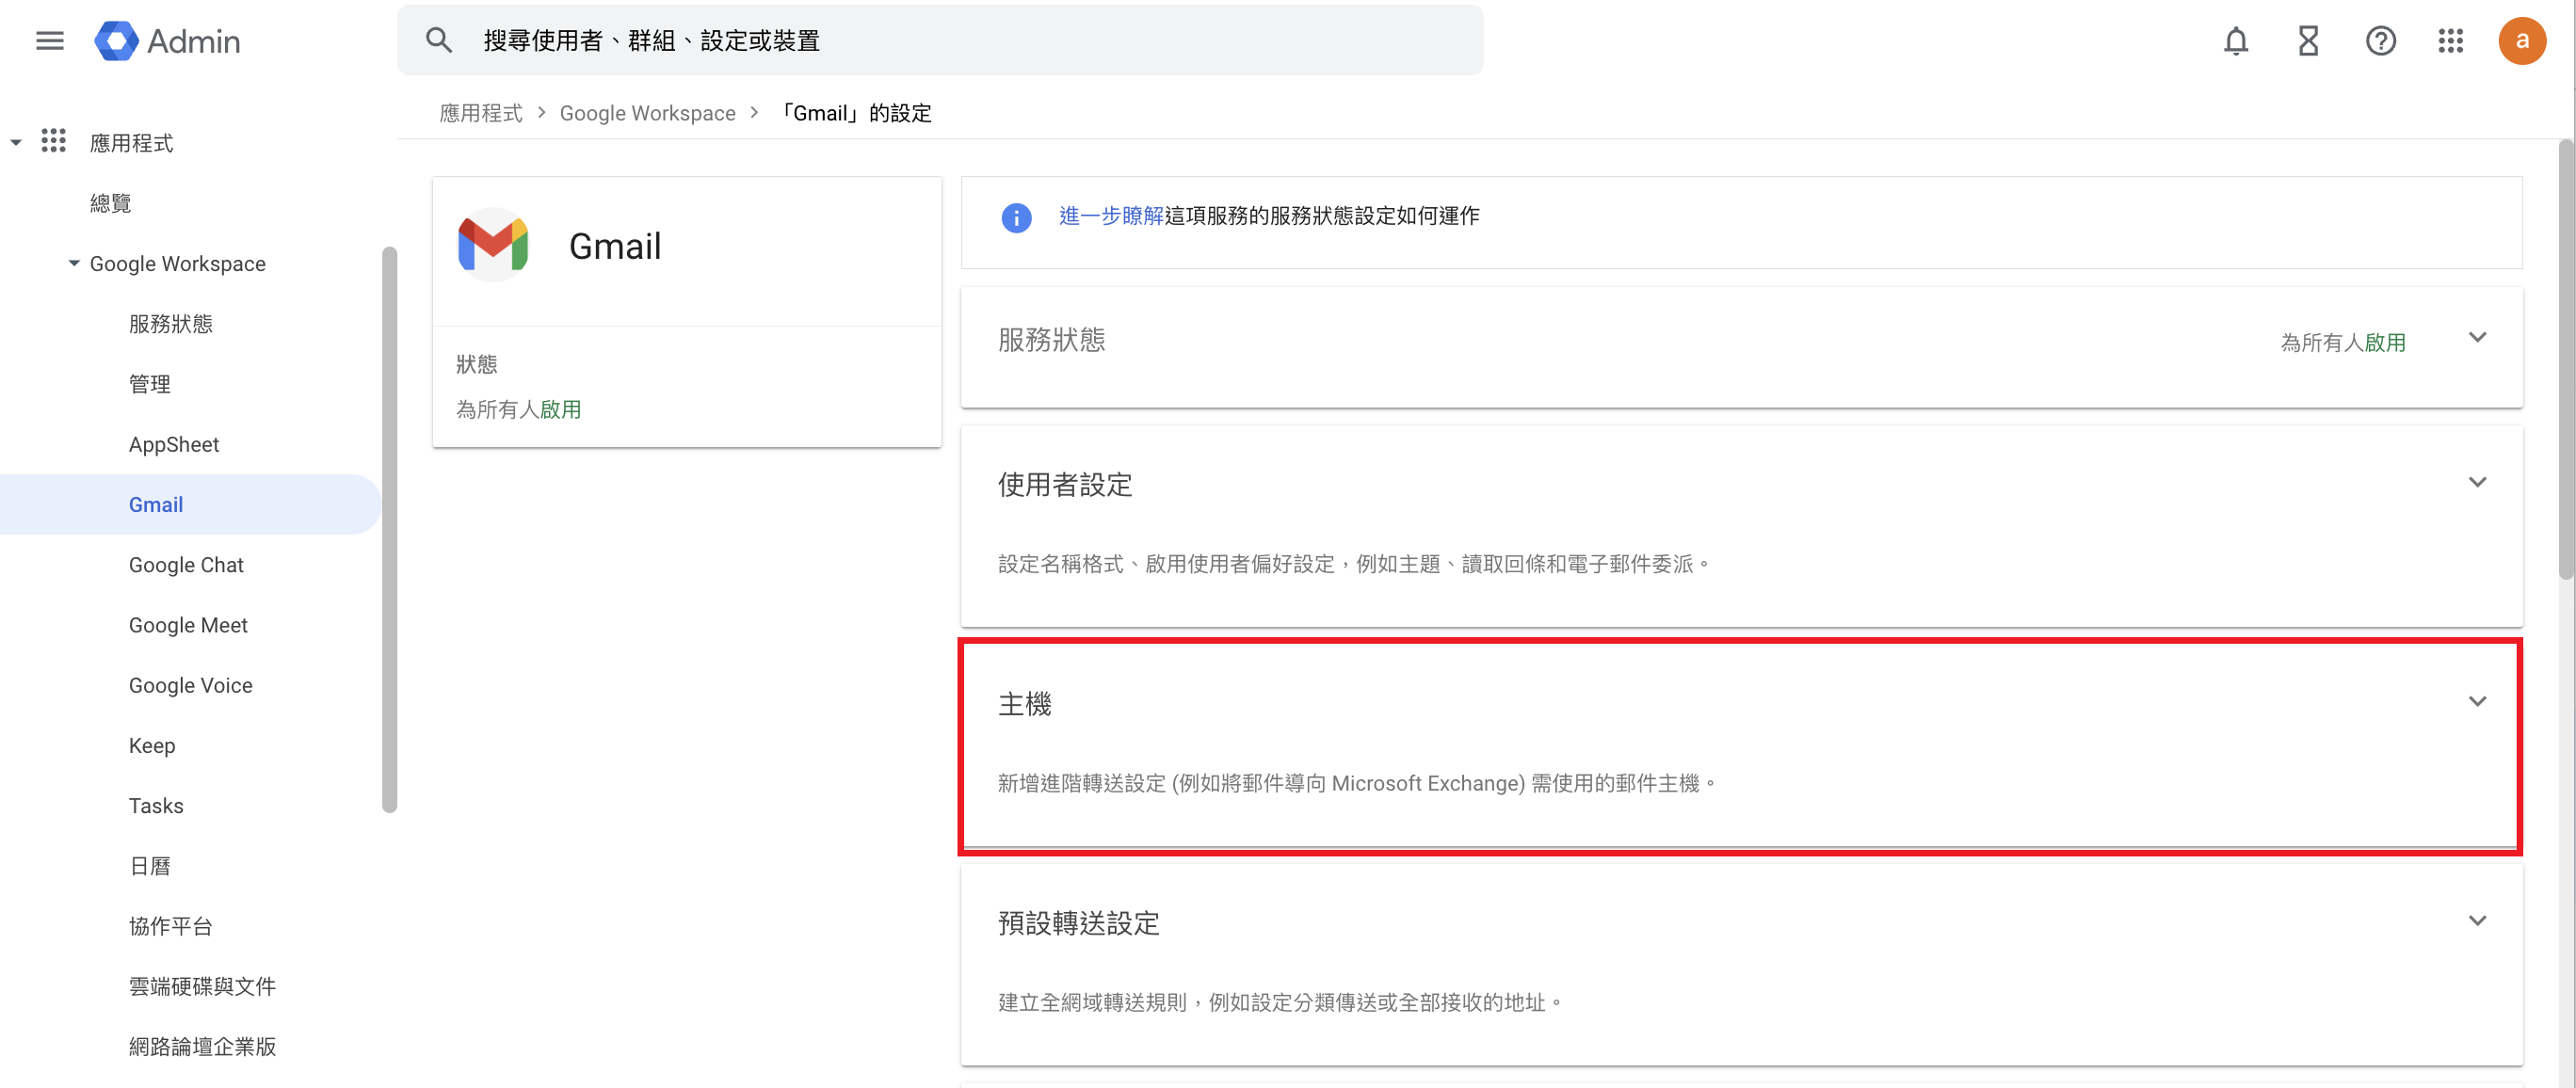Click the 「Gmail」的設定 breadcrumb text
The image size is (2576, 1088).
tap(856, 113)
